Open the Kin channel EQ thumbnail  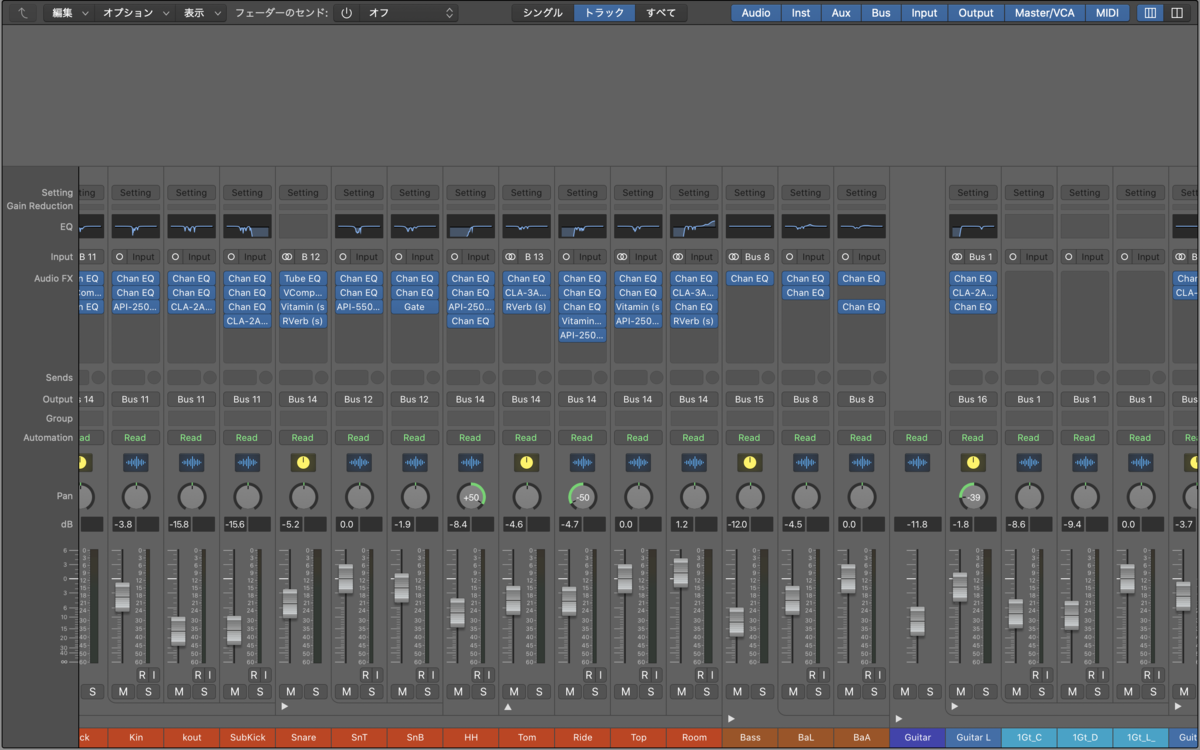pyautogui.click(x=135, y=227)
